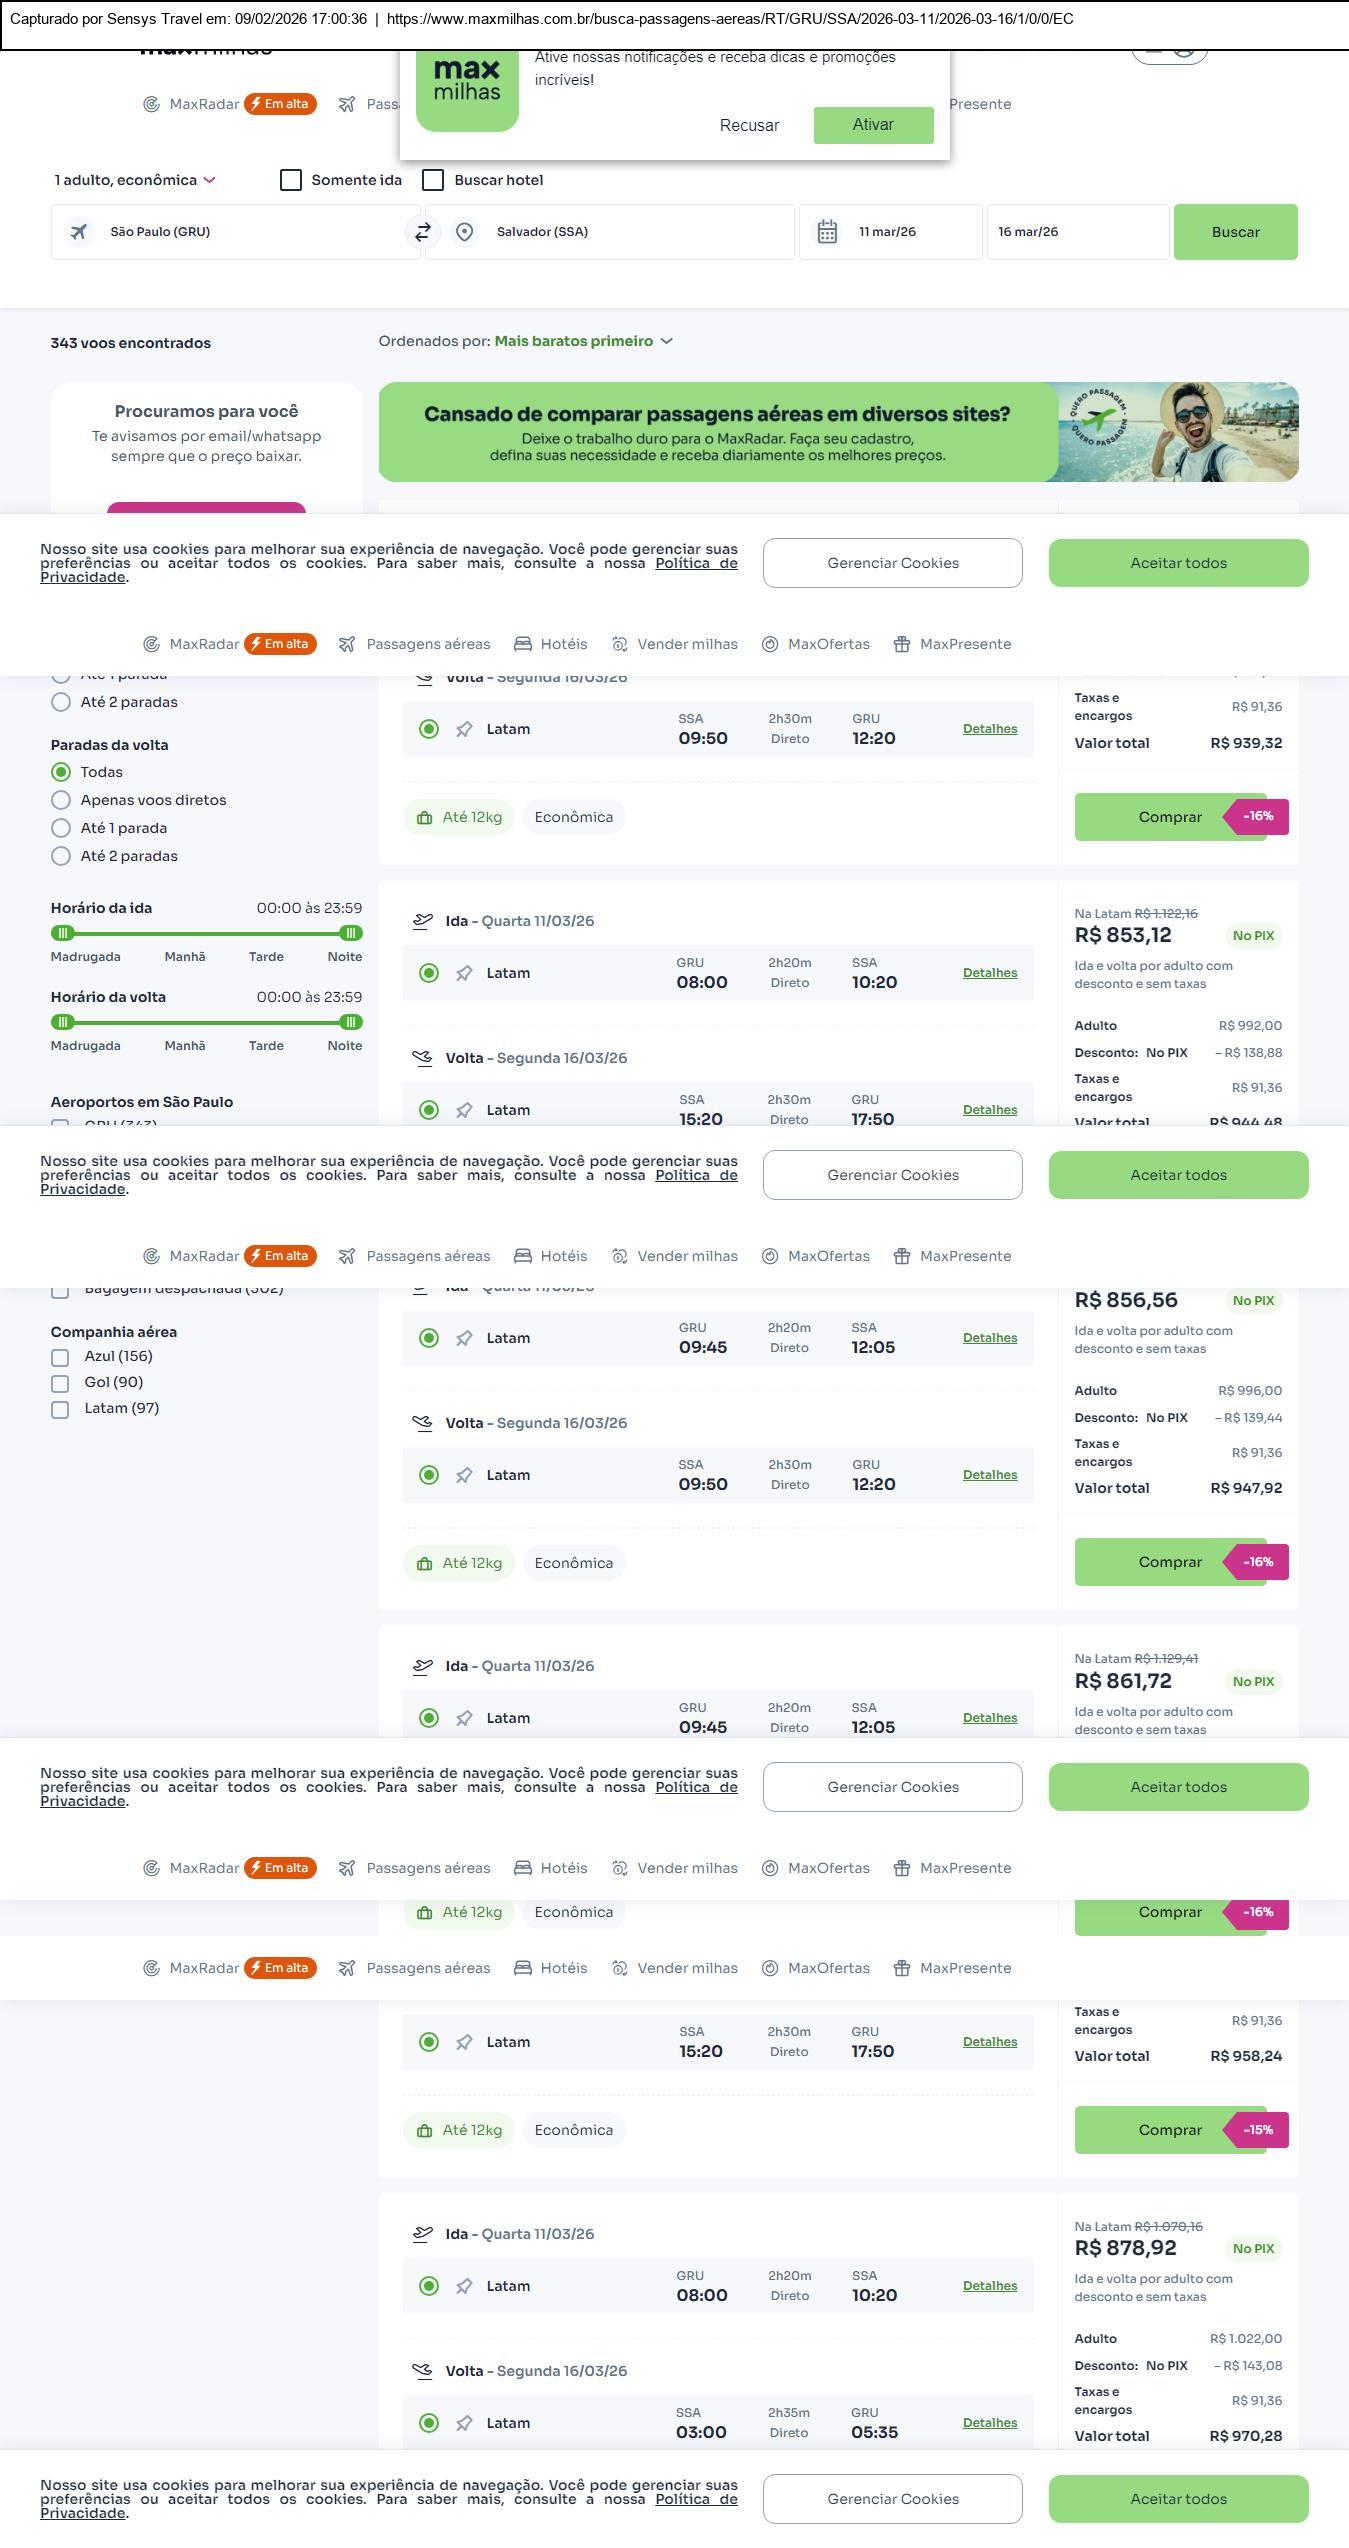Click the luggage icon on the first Até 12kg tag
Viewport: 1349px width, 2548px height.
pos(424,818)
